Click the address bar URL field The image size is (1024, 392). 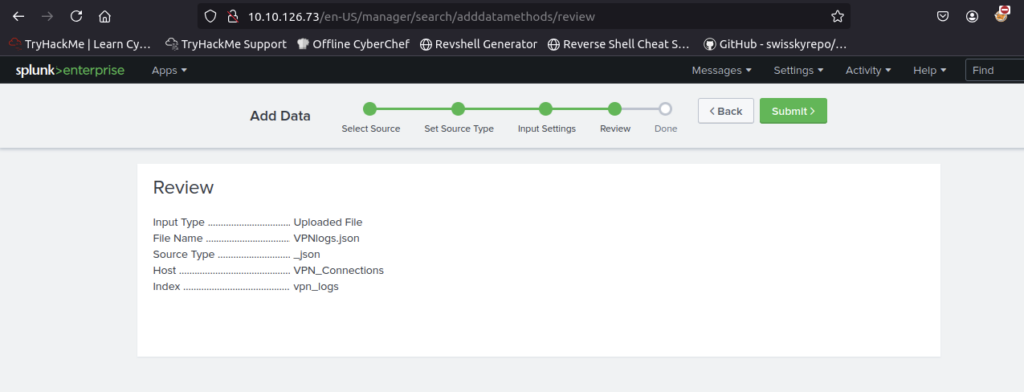pos(524,16)
